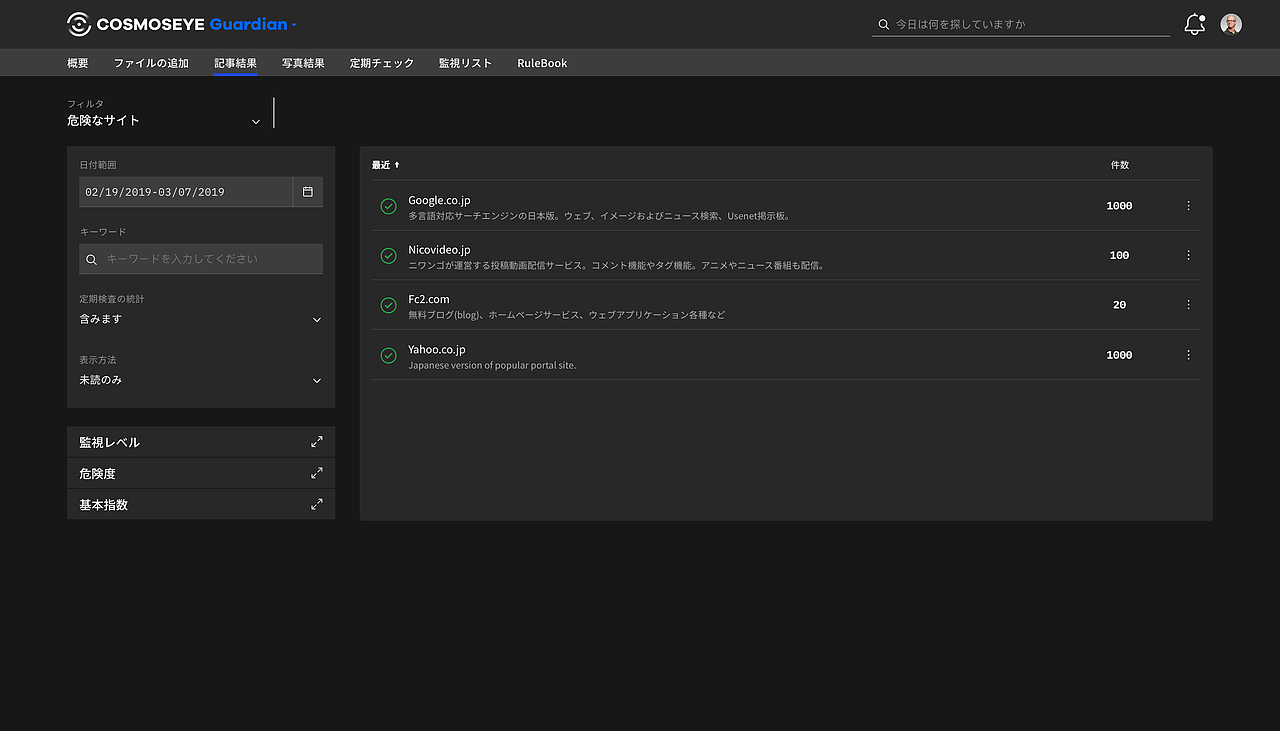Image resolution: width=1280 pixels, height=731 pixels.
Task: Expand the 監視レベル panel
Action: pos(316,441)
